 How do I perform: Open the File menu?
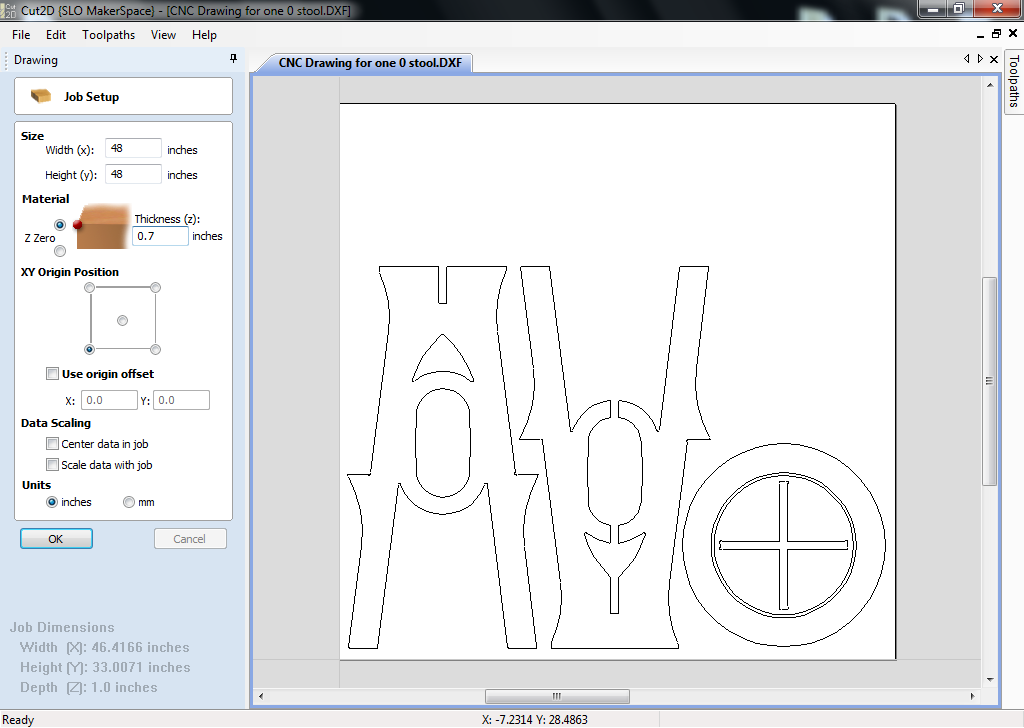click(21, 35)
